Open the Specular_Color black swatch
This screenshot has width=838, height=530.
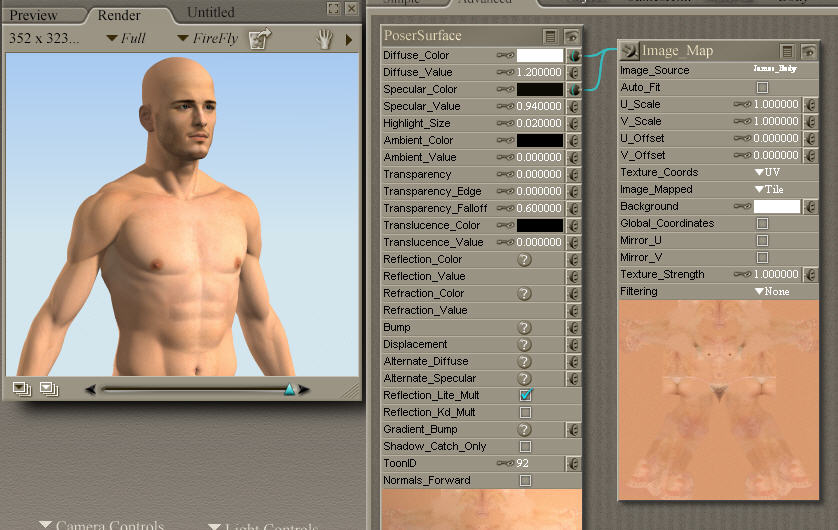pyautogui.click(x=540, y=90)
